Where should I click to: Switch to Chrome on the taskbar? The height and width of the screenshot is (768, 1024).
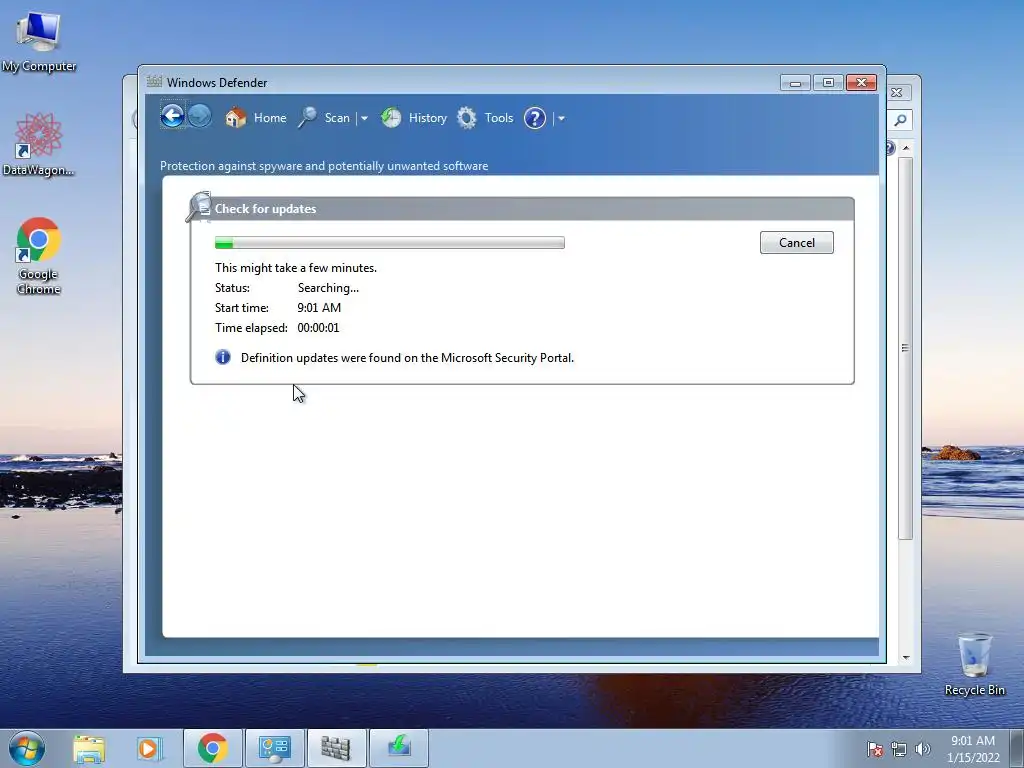213,748
